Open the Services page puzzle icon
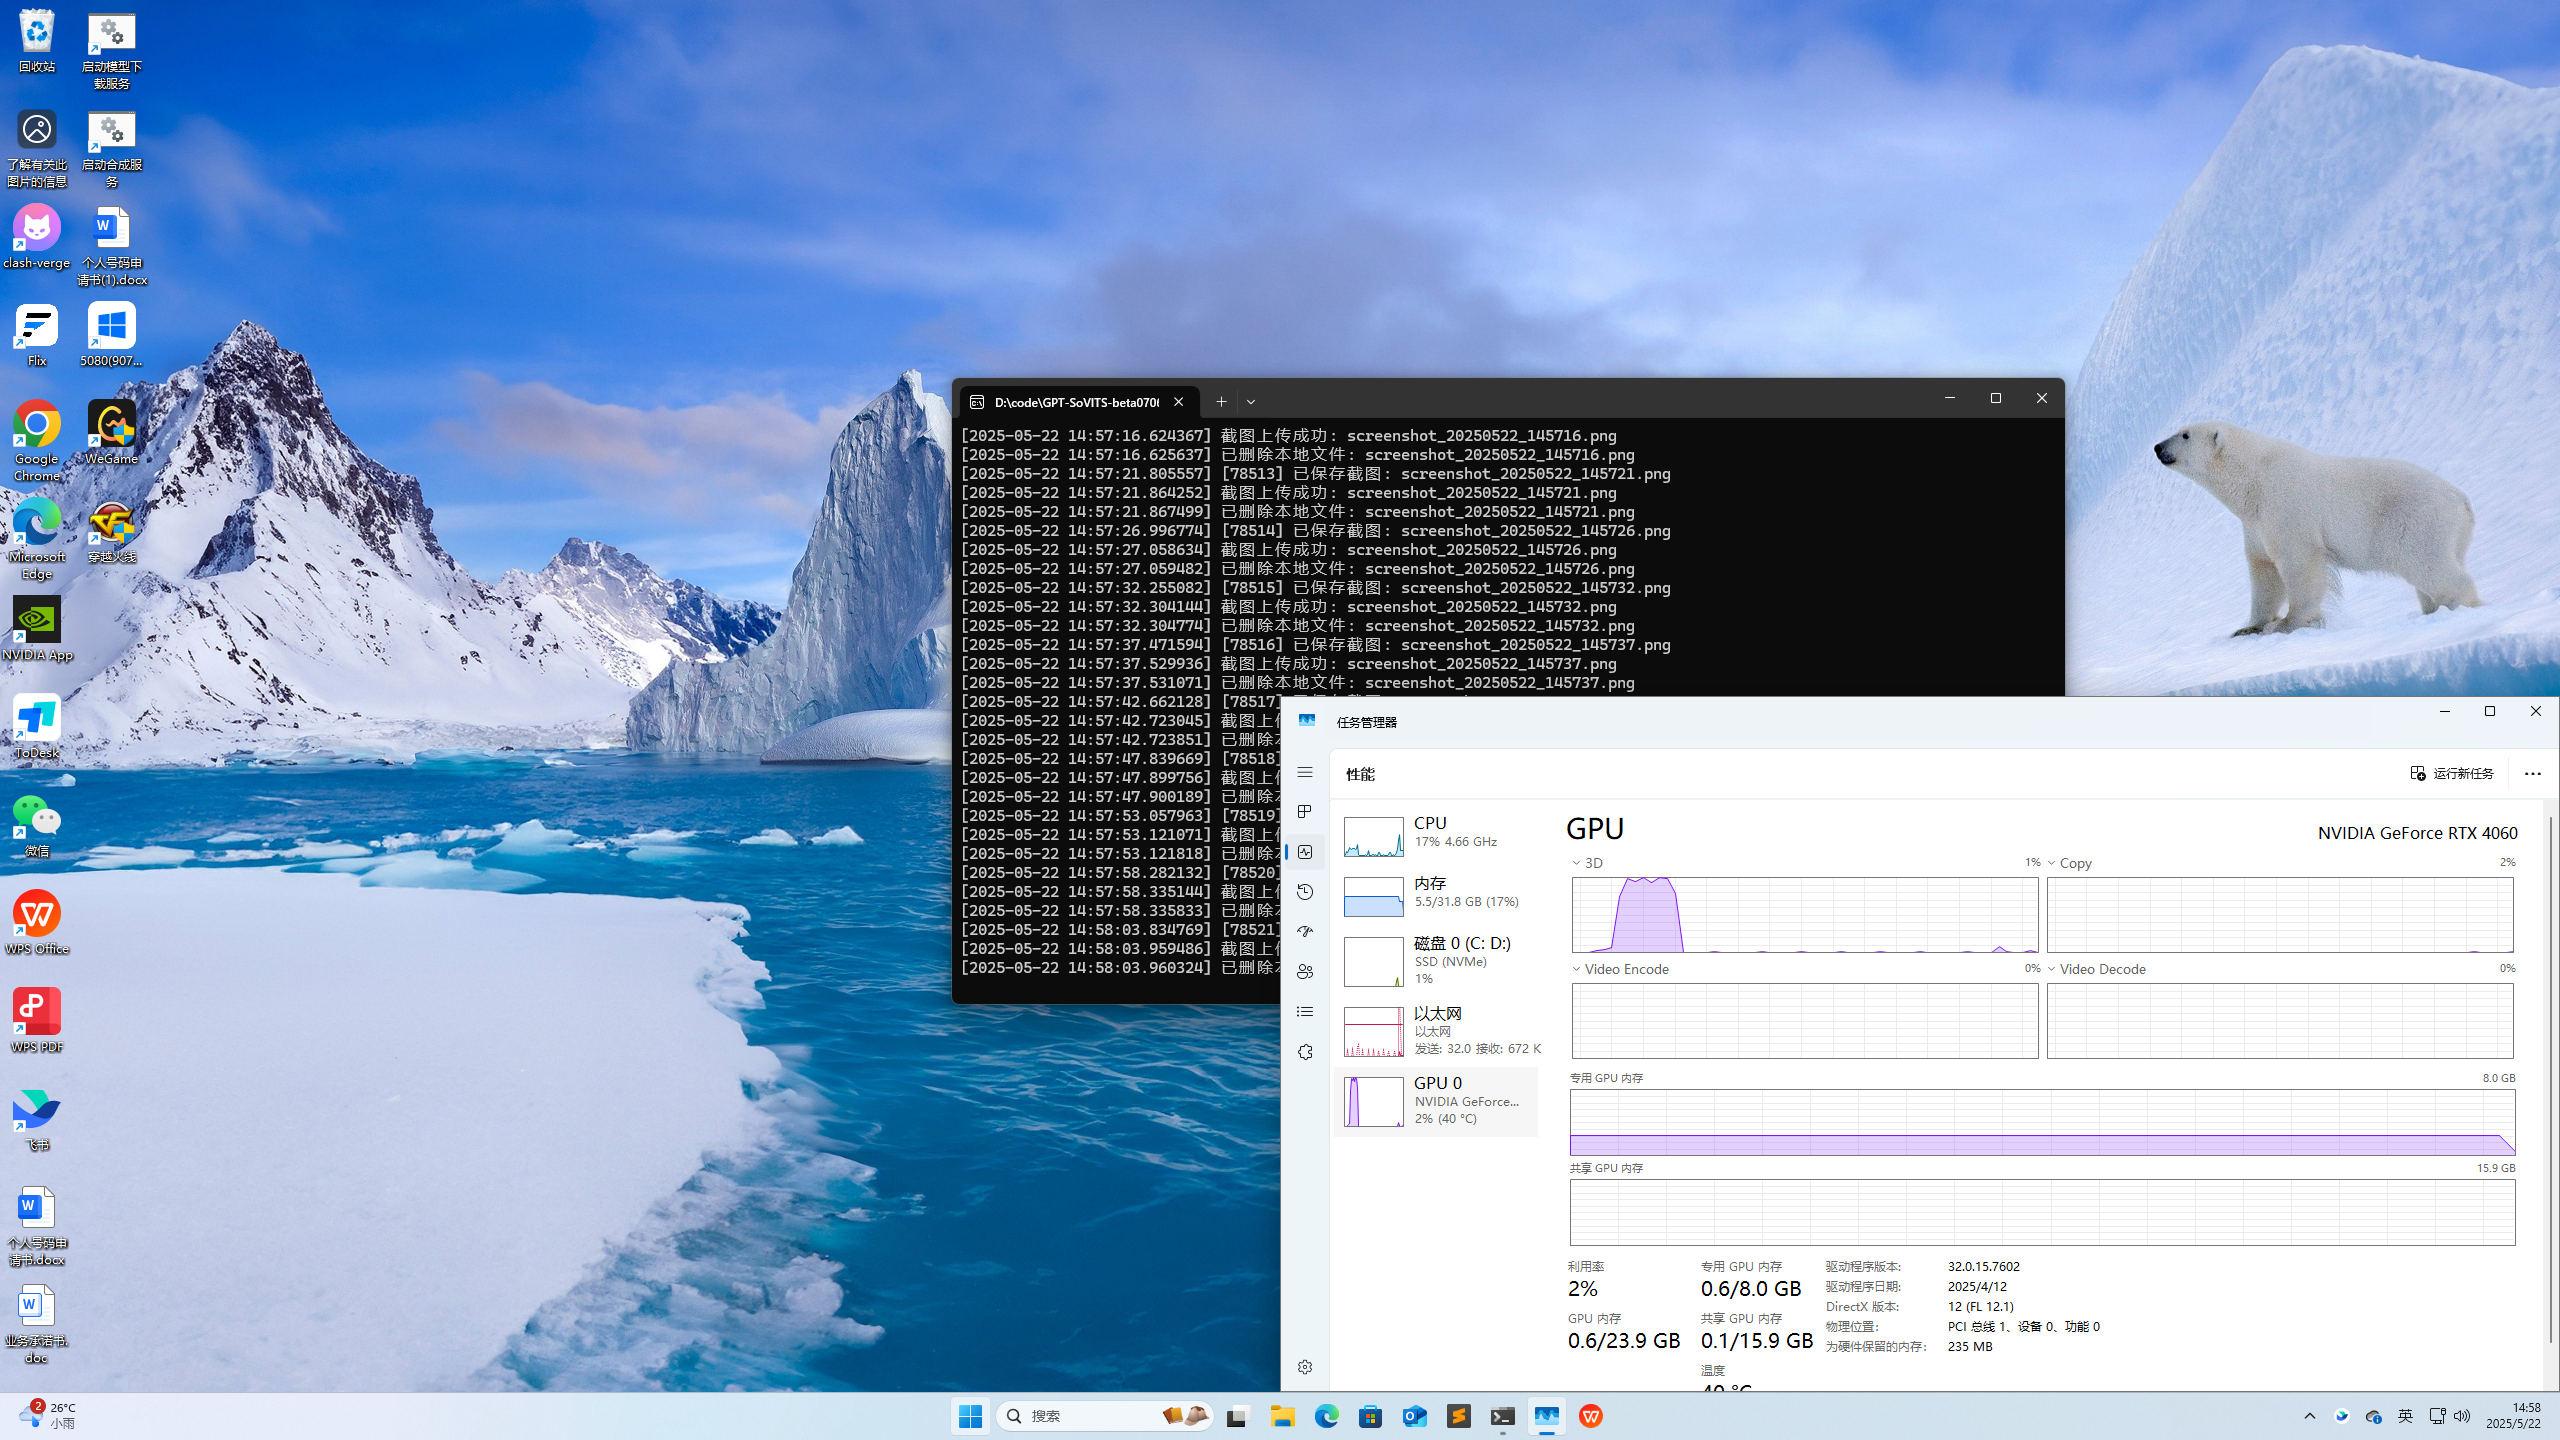This screenshot has width=2560, height=1440. coord(1305,1052)
